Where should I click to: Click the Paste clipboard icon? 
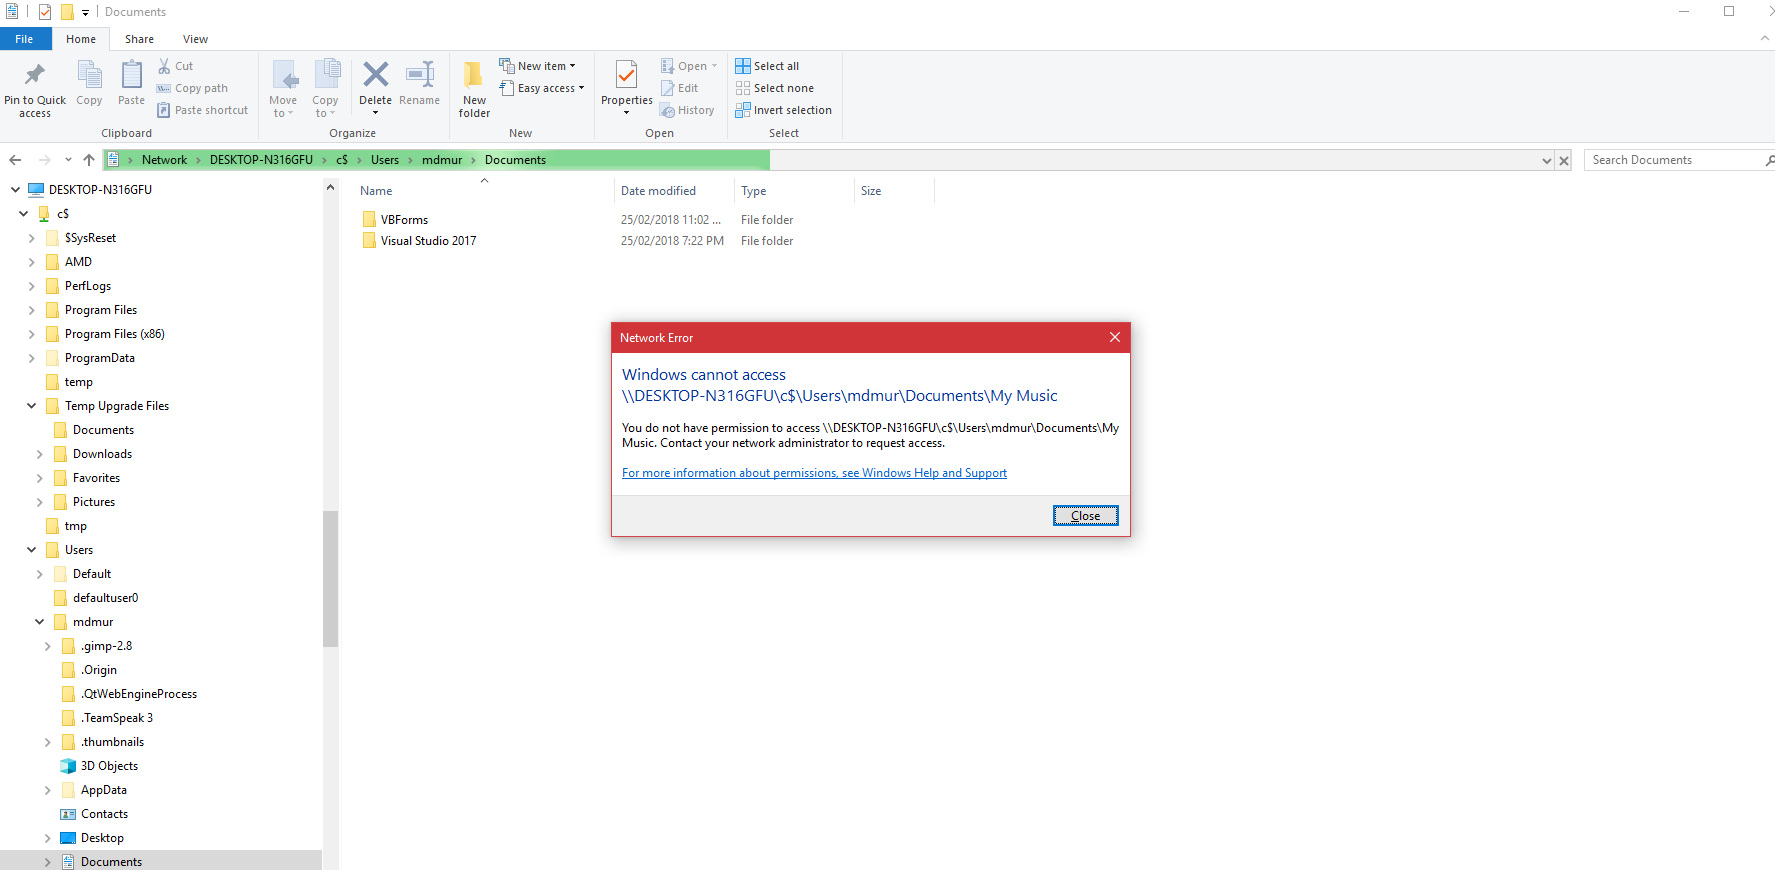pos(131,75)
